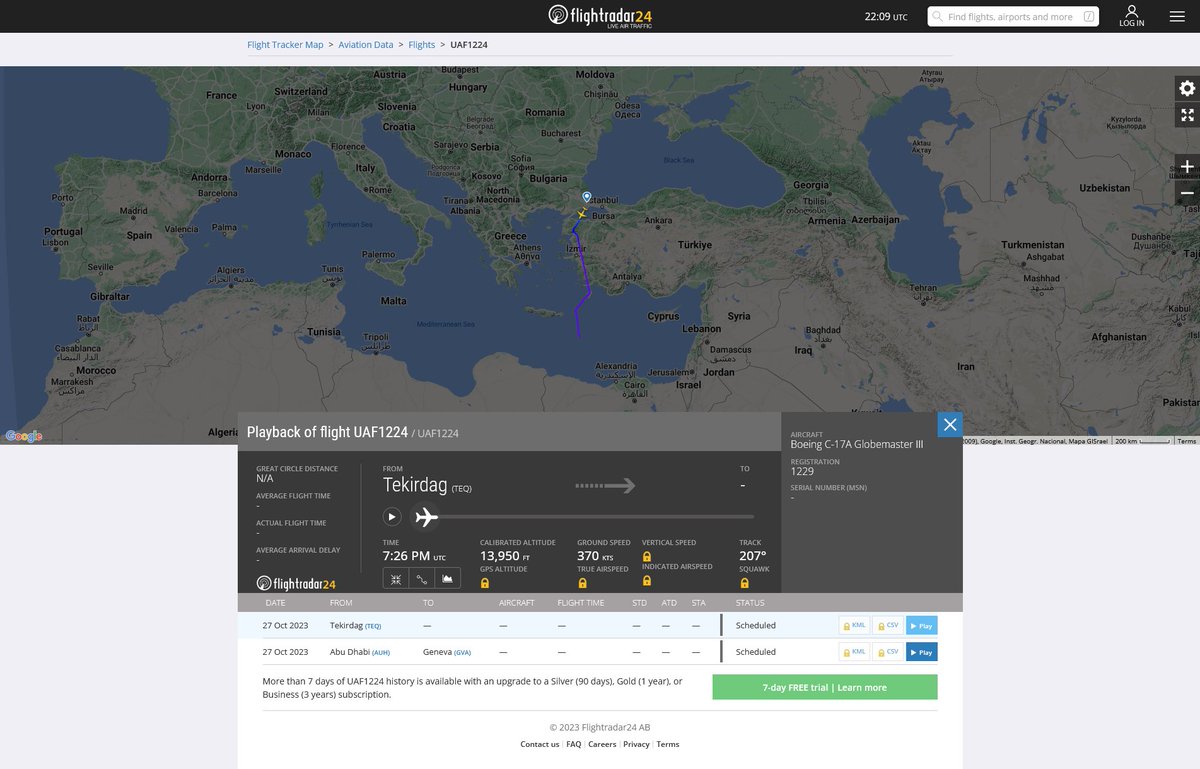Image resolution: width=1200 pixels, height=769 pixels.
Task: Click the Scheduled status in Abu Dhabi row
Action: tap(756, 652)
